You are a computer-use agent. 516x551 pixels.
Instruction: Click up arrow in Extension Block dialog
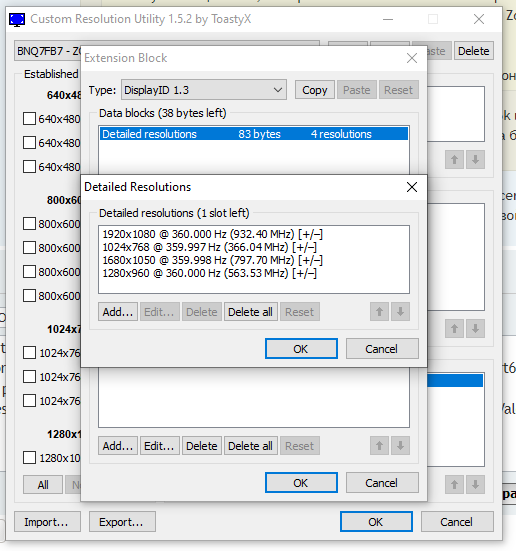pyautogui.click(x=379, y=446)
